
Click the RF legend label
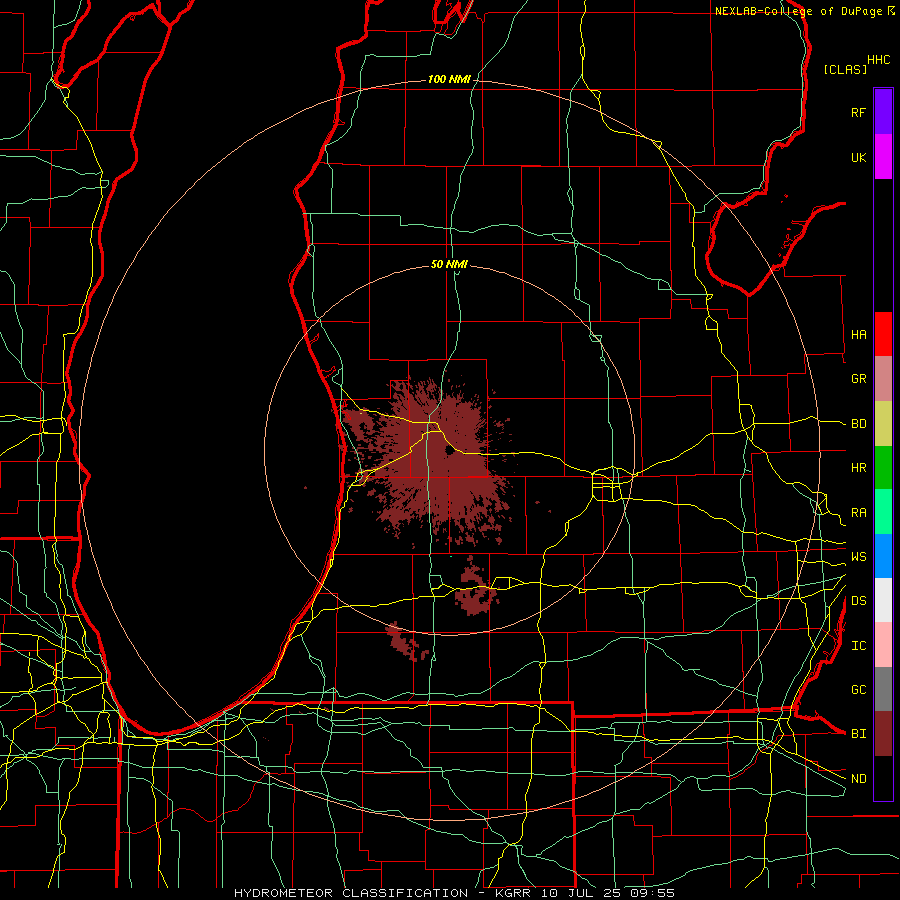(858, 112)
